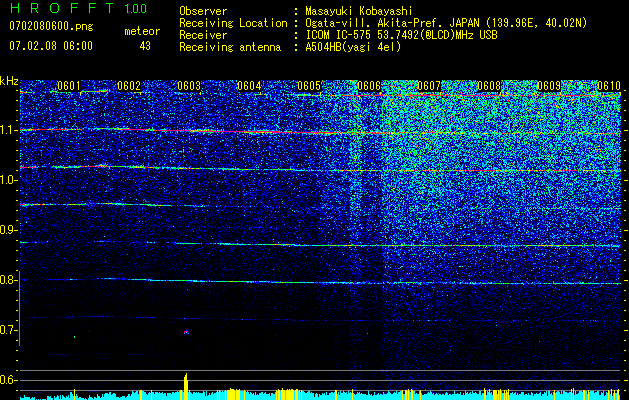
Task: Click the meteor count label
Action: point(142,31)
